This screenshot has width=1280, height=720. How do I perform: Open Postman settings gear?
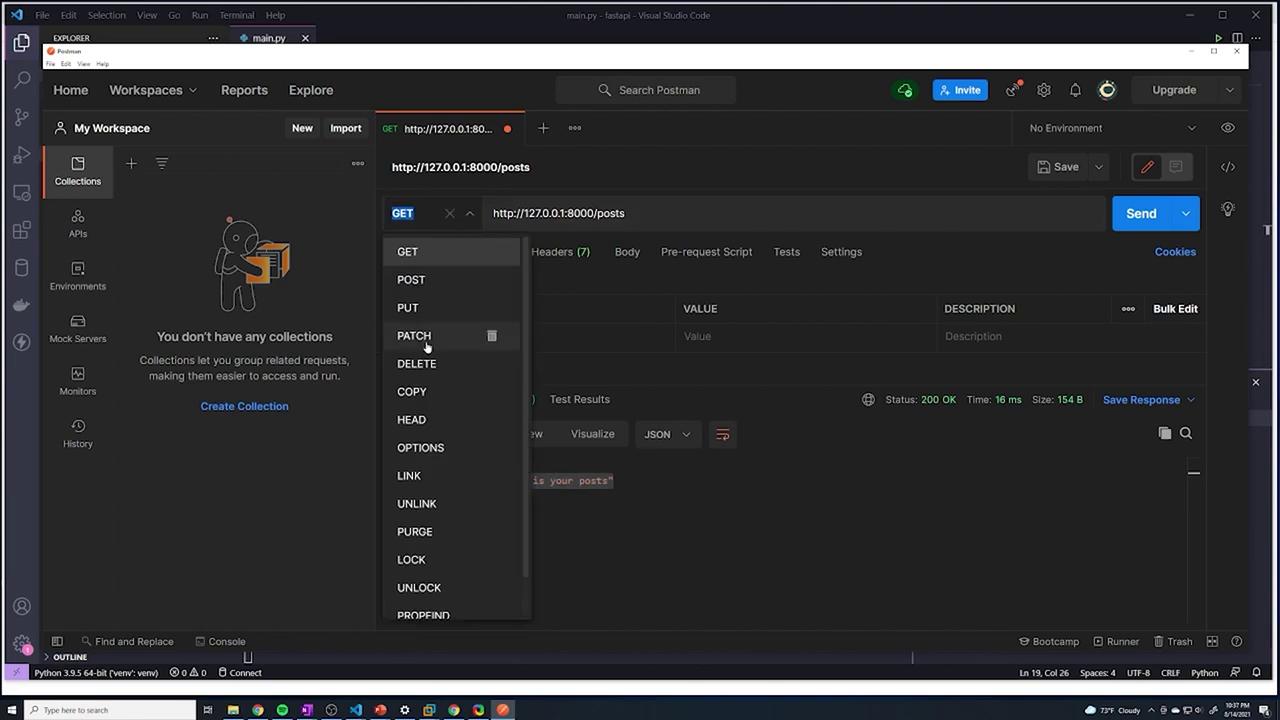(1044, 90)
